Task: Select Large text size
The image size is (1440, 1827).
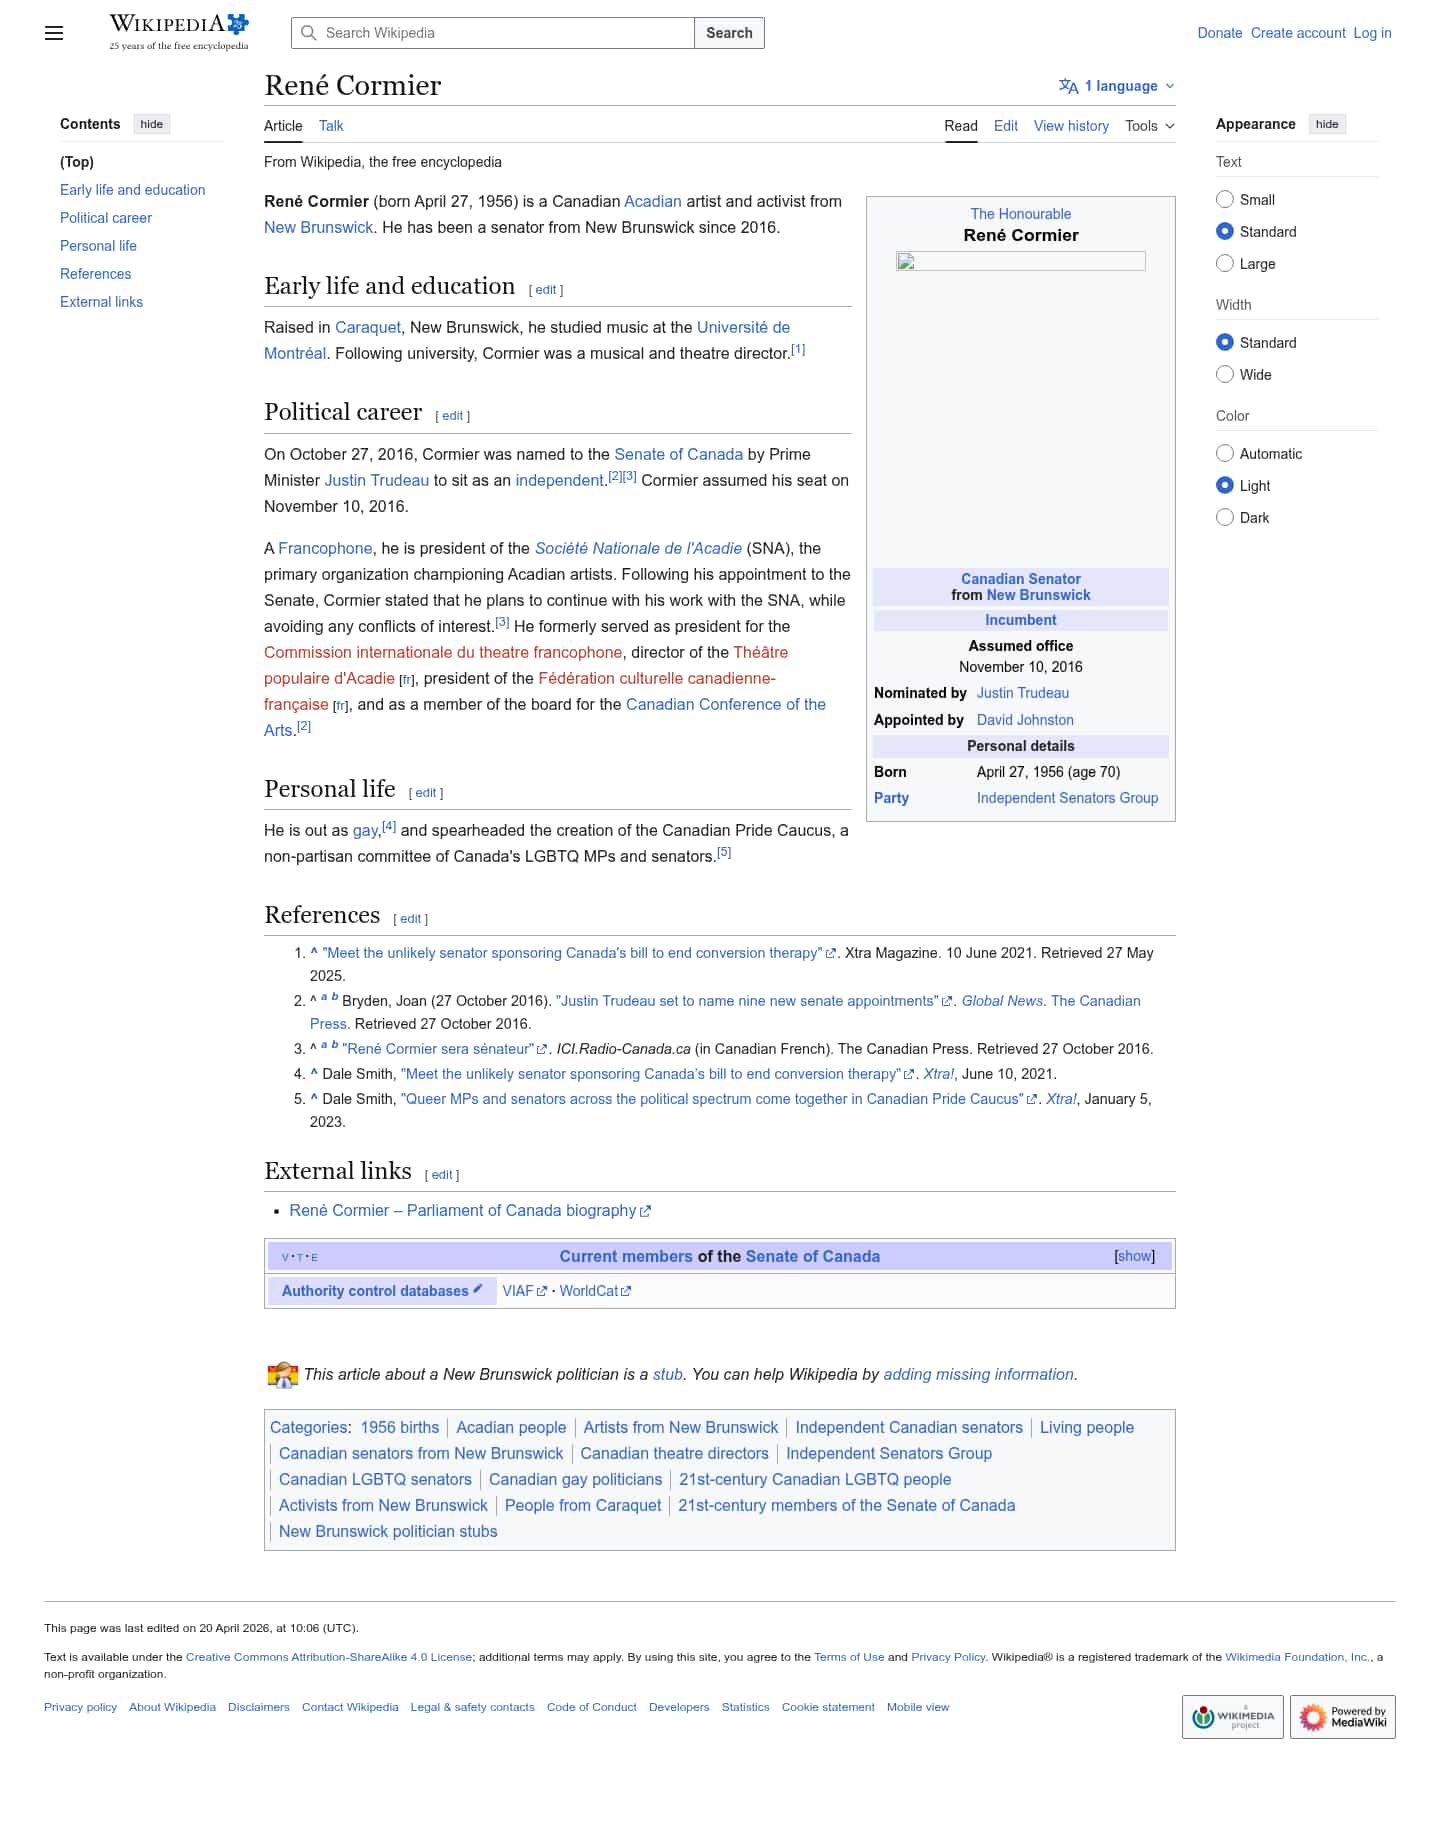Action: (x=1225, y=263)
